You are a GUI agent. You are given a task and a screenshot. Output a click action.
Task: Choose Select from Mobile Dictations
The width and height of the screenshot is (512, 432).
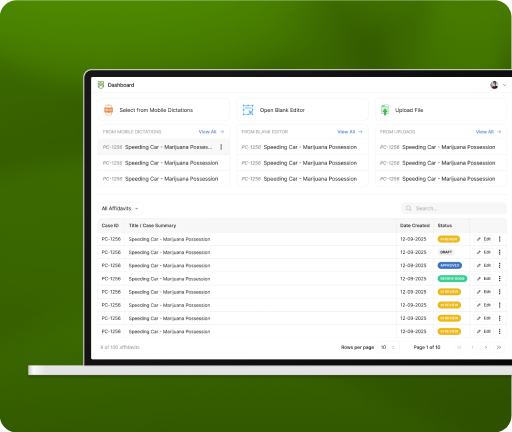[x=163, y=110]
